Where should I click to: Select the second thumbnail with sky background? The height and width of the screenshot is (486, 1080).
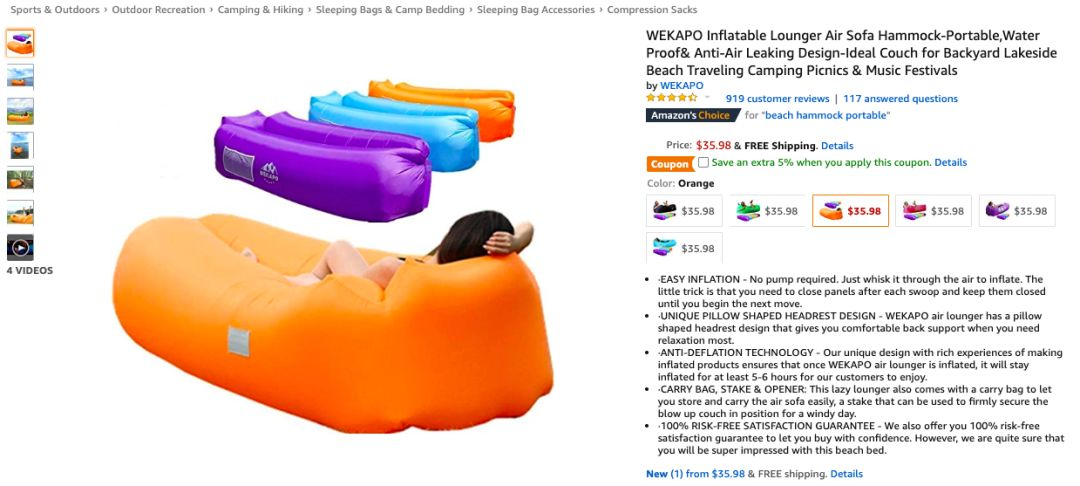(20, 76)
